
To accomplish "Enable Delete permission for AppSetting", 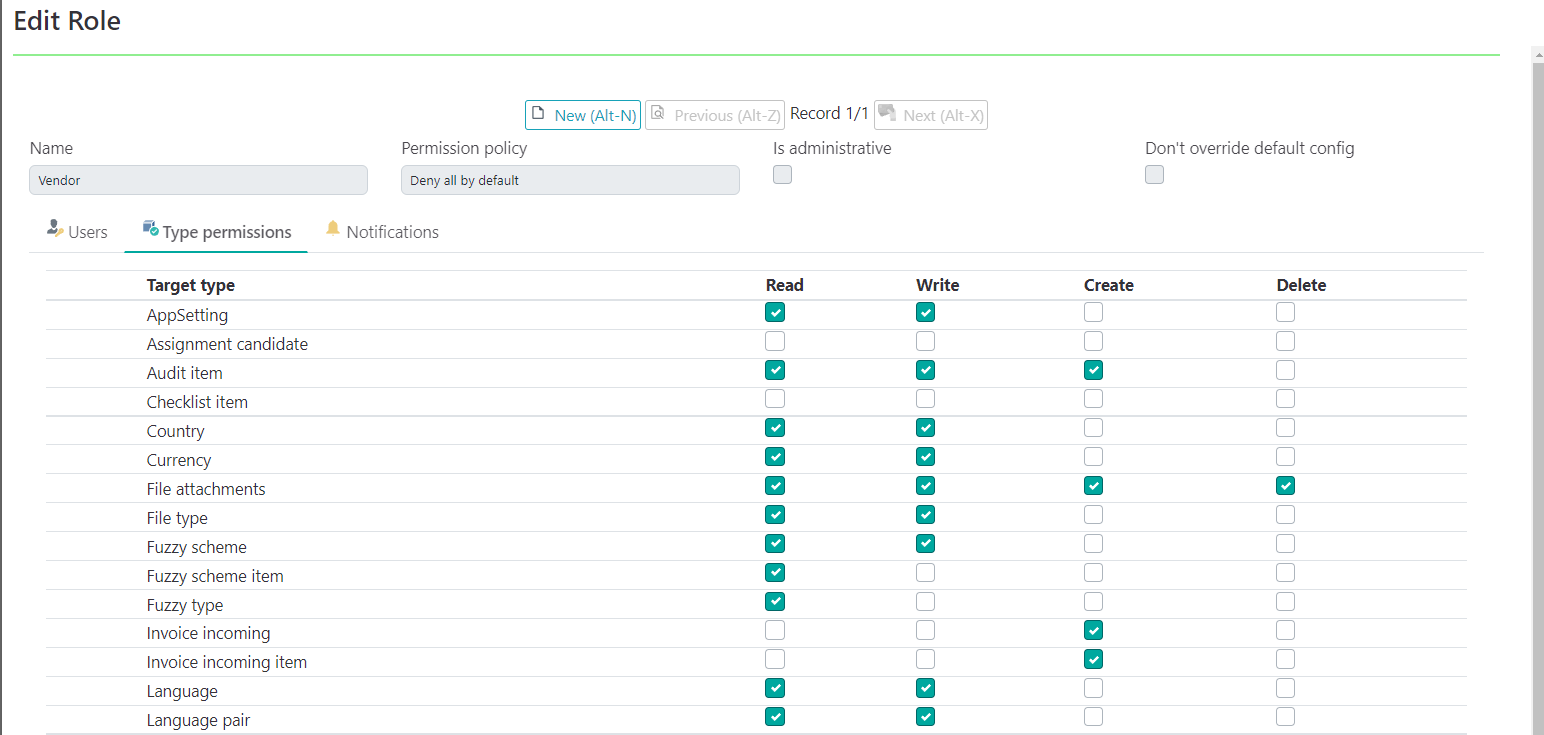I will pyautogui.click(x=1286, y=312).
